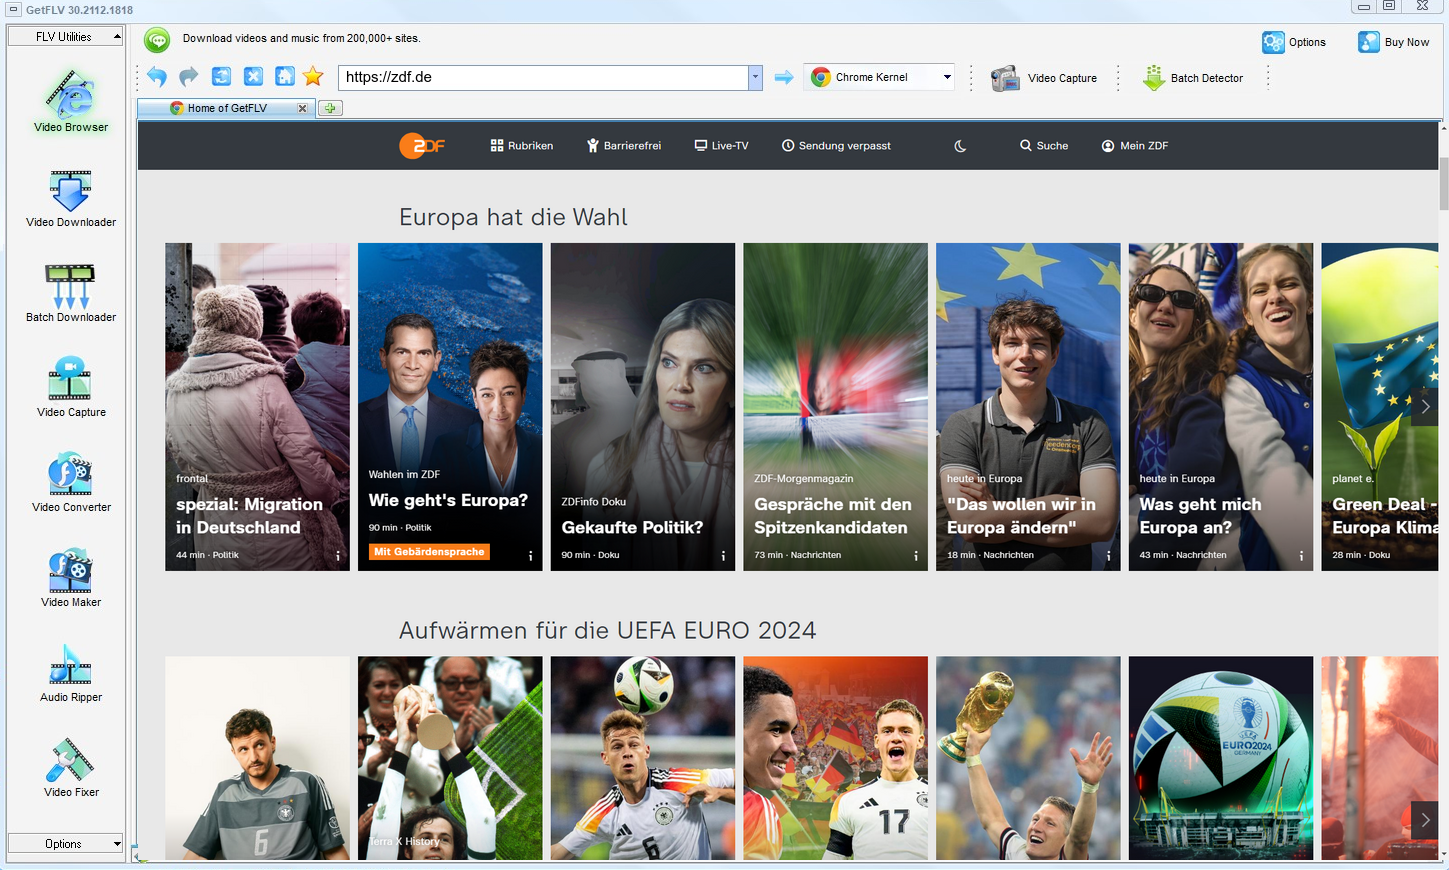Click the green chat bubble icon
Viewport: 1449px width, 870px height.
coord(157,40)
